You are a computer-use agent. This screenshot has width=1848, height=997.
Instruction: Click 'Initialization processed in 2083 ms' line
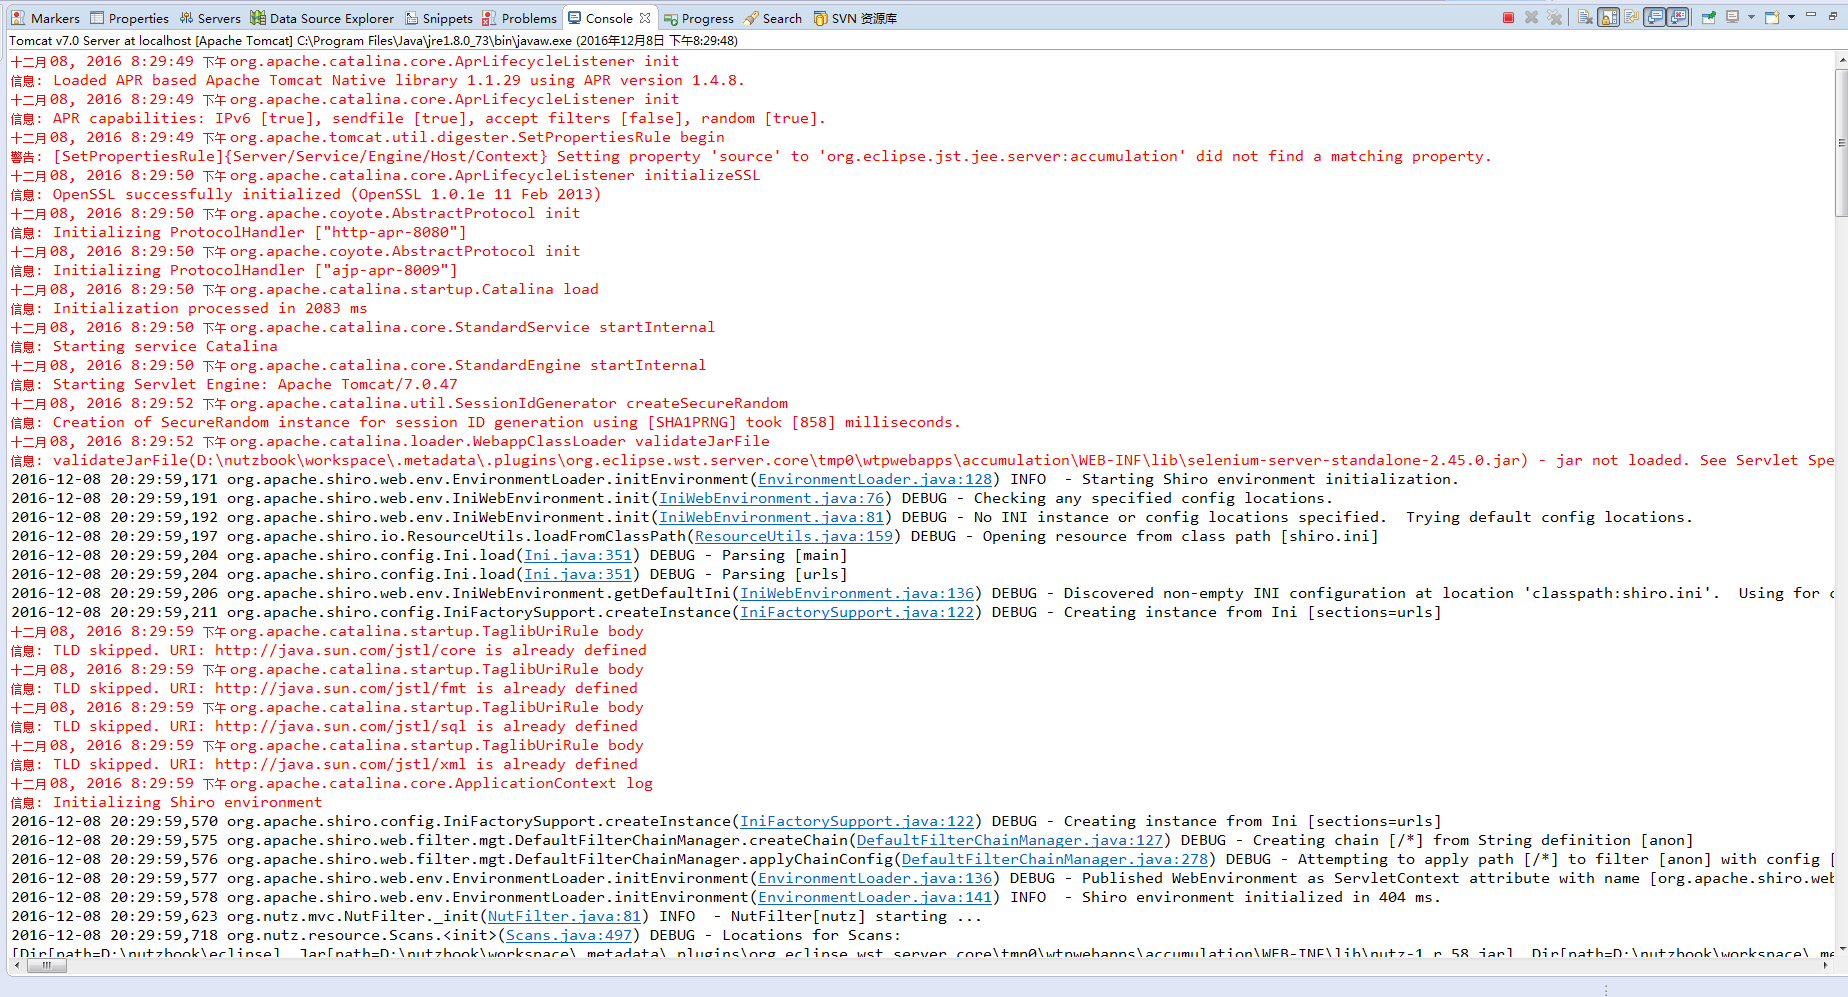click(189, 308)
